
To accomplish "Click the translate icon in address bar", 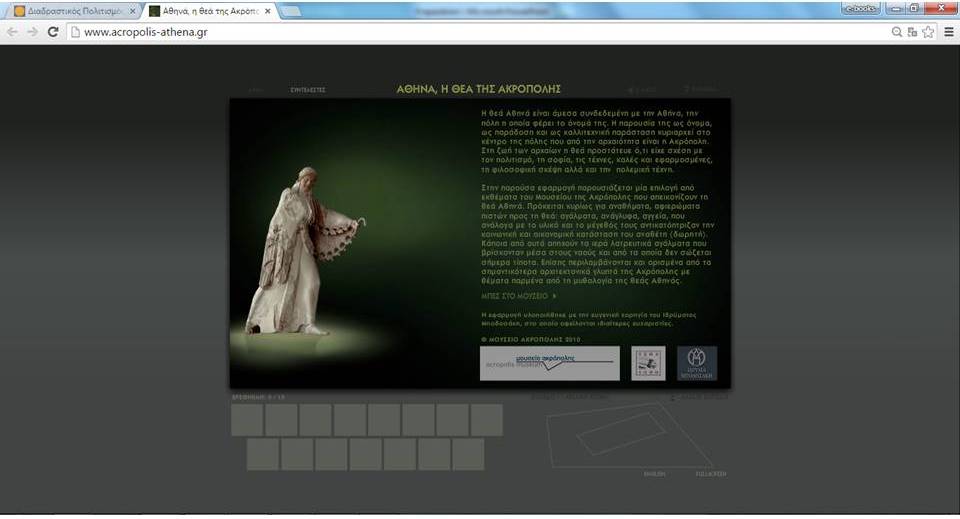I will pyautogui.click(x=912, y=32).
